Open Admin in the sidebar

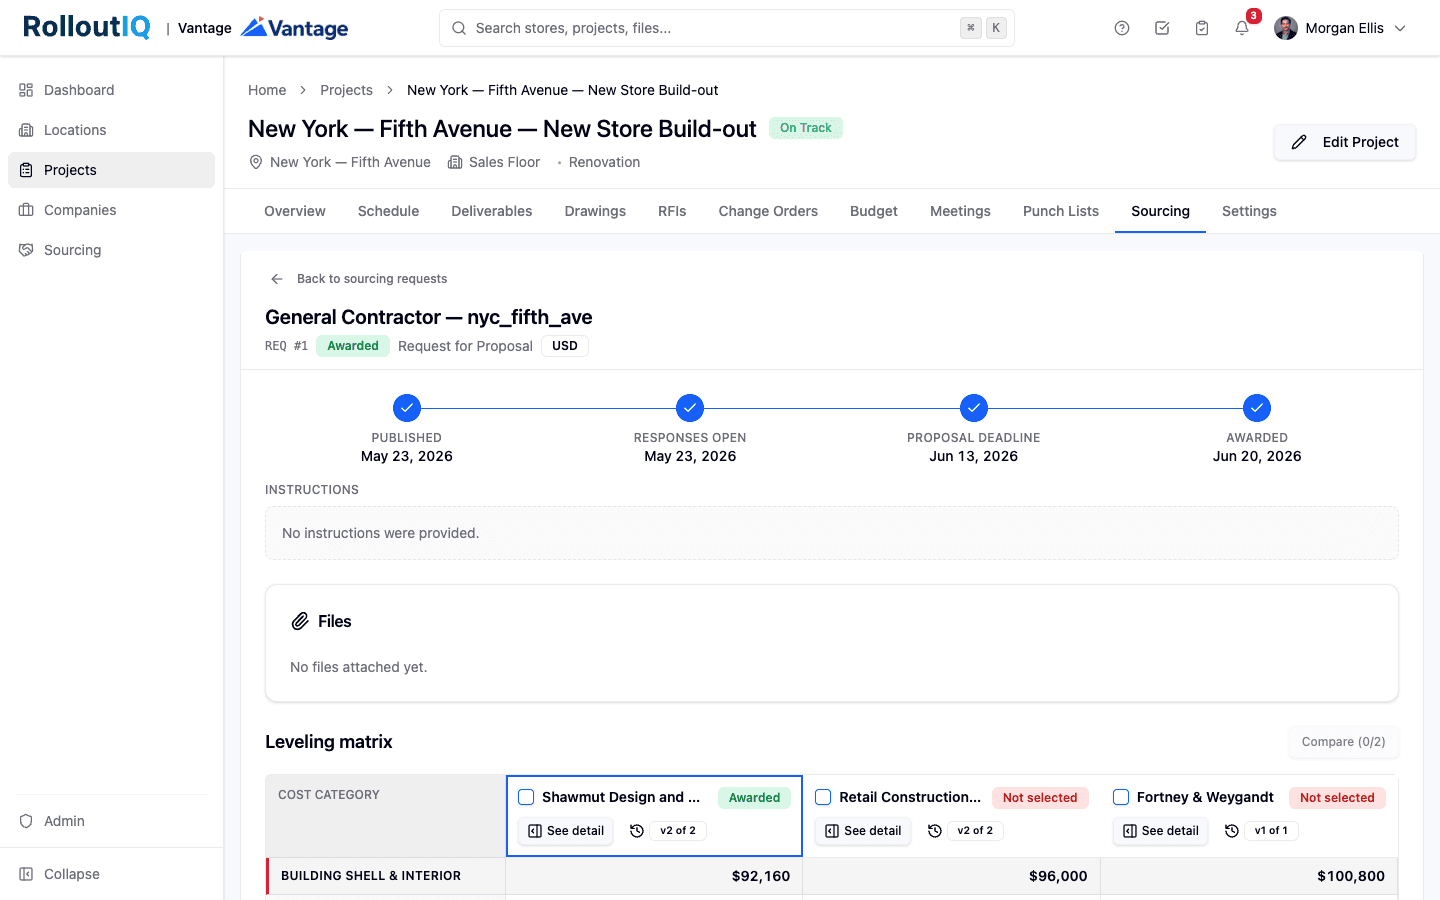[111, 821]
